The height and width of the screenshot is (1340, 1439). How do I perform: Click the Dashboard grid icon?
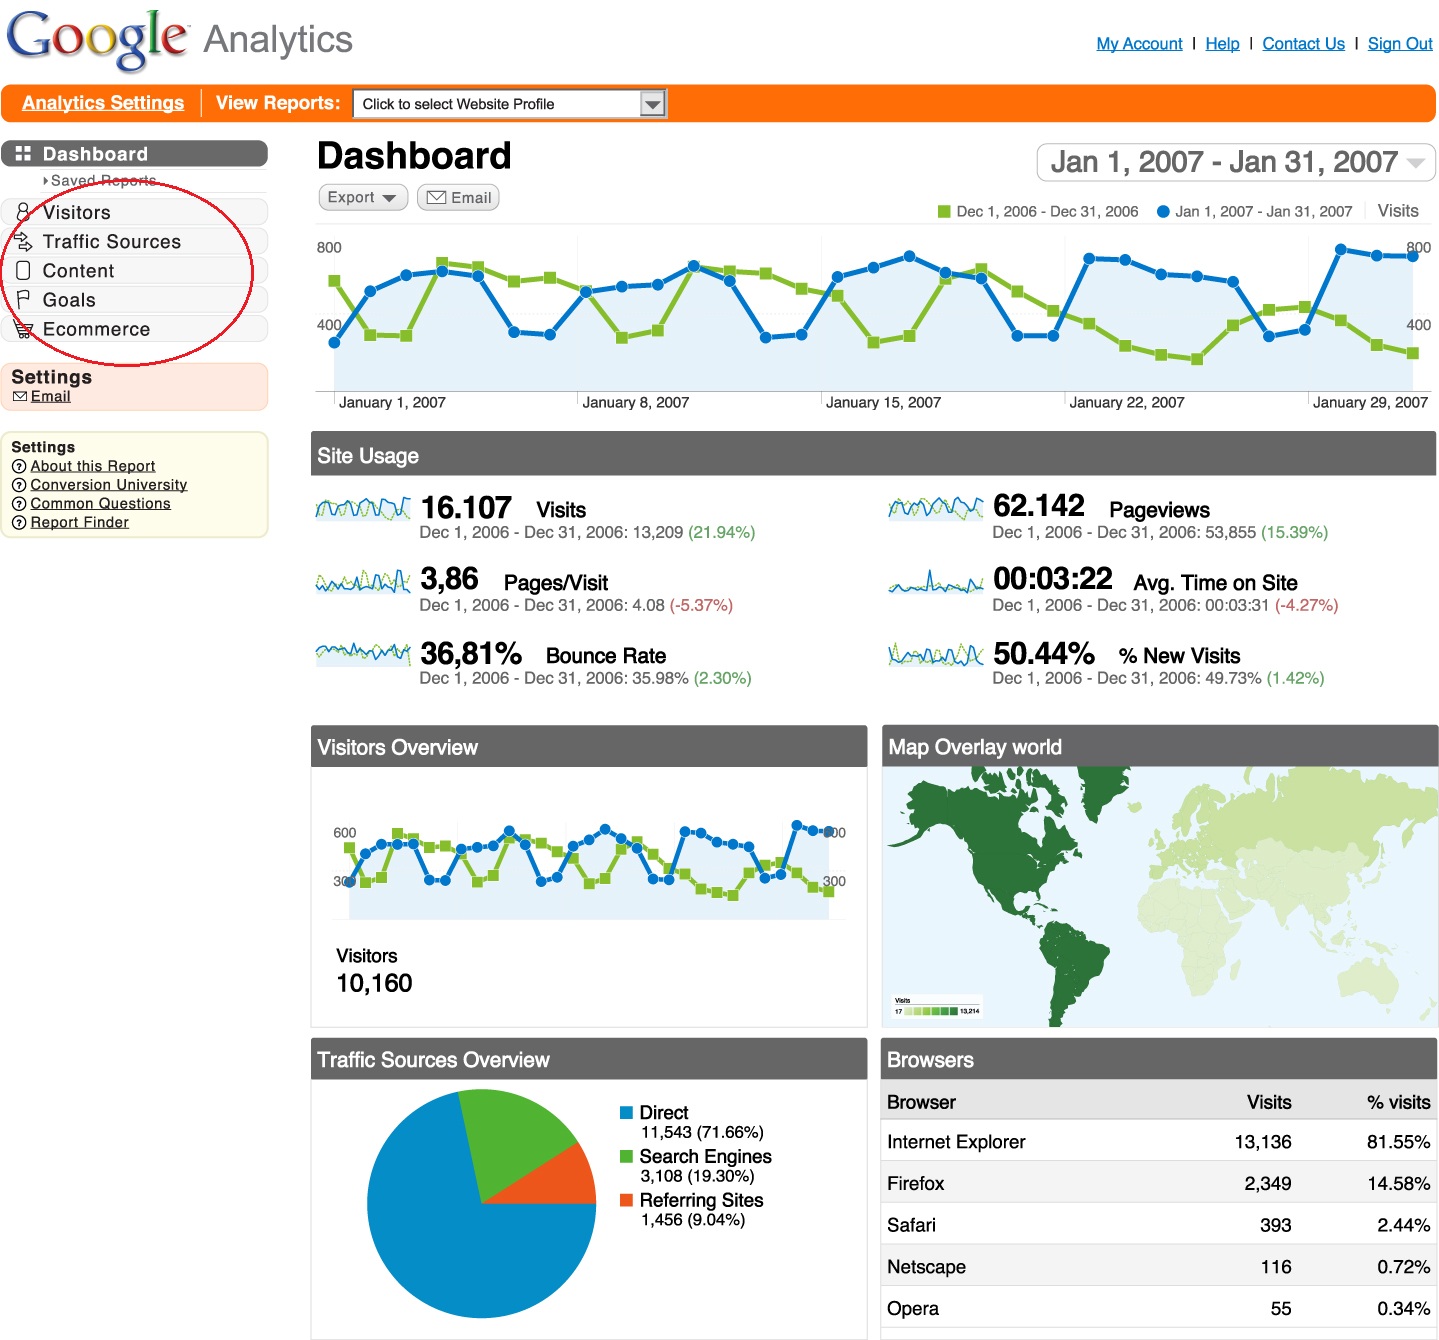(x=23, y=154)
